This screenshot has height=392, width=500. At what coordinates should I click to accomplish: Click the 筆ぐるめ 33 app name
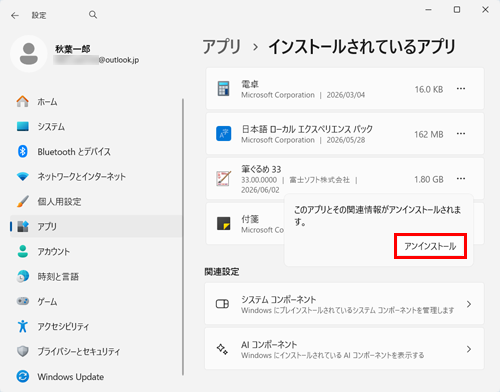click(261, 169)
